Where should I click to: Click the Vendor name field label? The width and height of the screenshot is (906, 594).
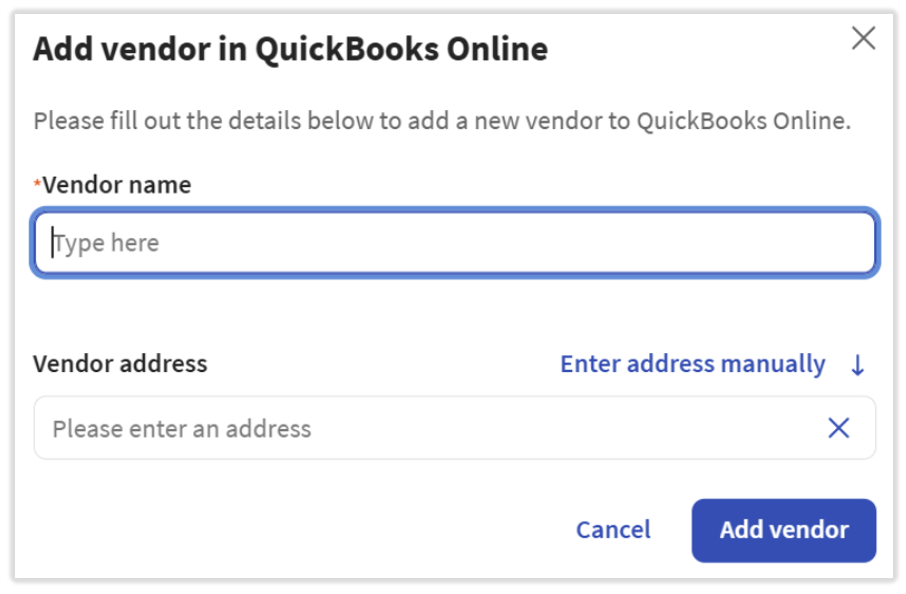(x=116, y=185)
